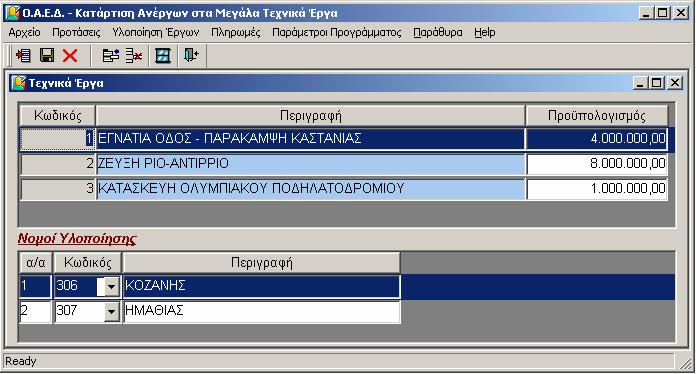Screen dimensions: 696x374
Task: Click project code cell 3
Action: pos(58,189)
